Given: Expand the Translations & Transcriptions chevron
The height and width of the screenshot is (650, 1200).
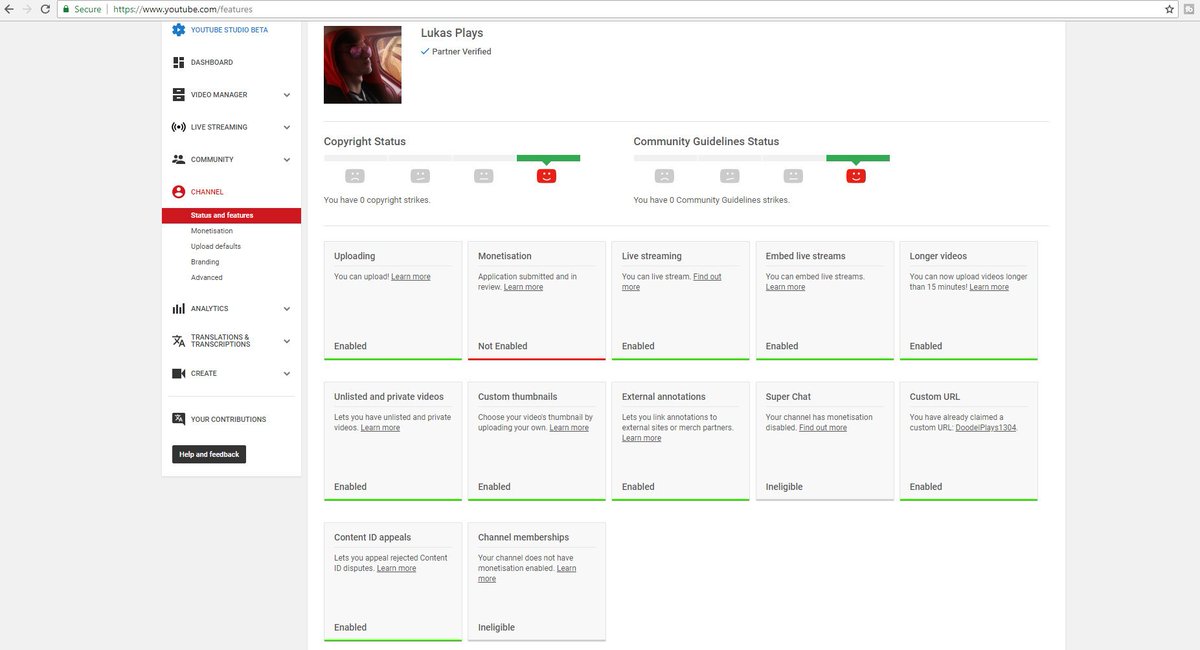Looking at the screenshot, I should point(286,341).
